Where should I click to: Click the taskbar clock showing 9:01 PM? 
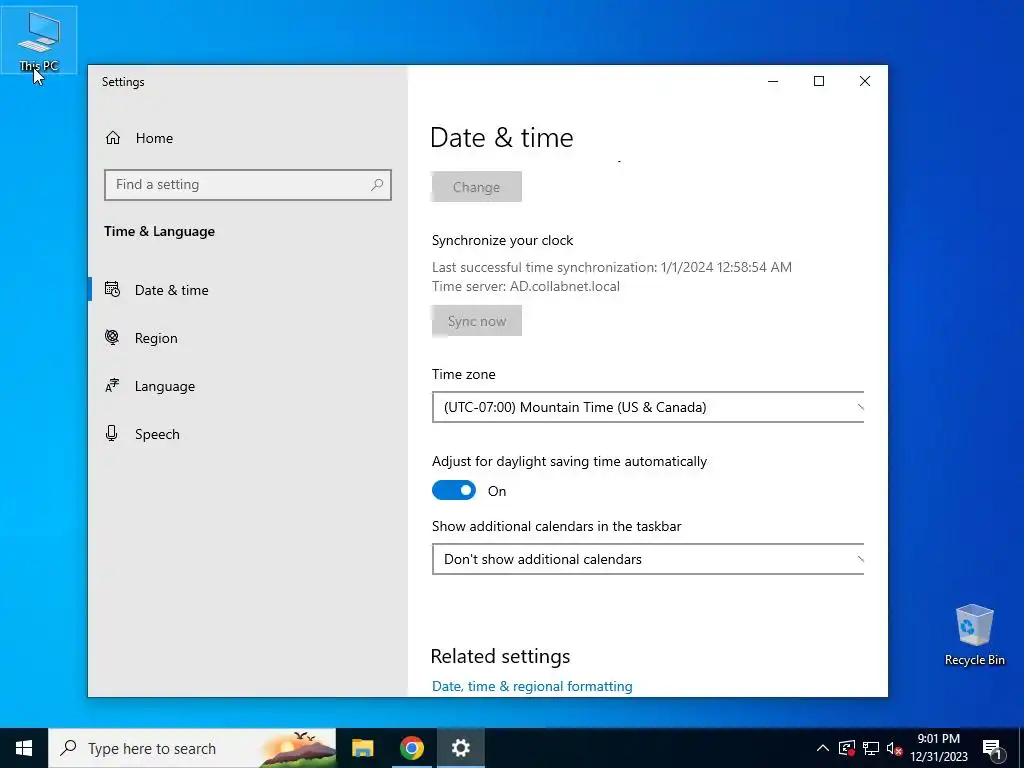938,748
